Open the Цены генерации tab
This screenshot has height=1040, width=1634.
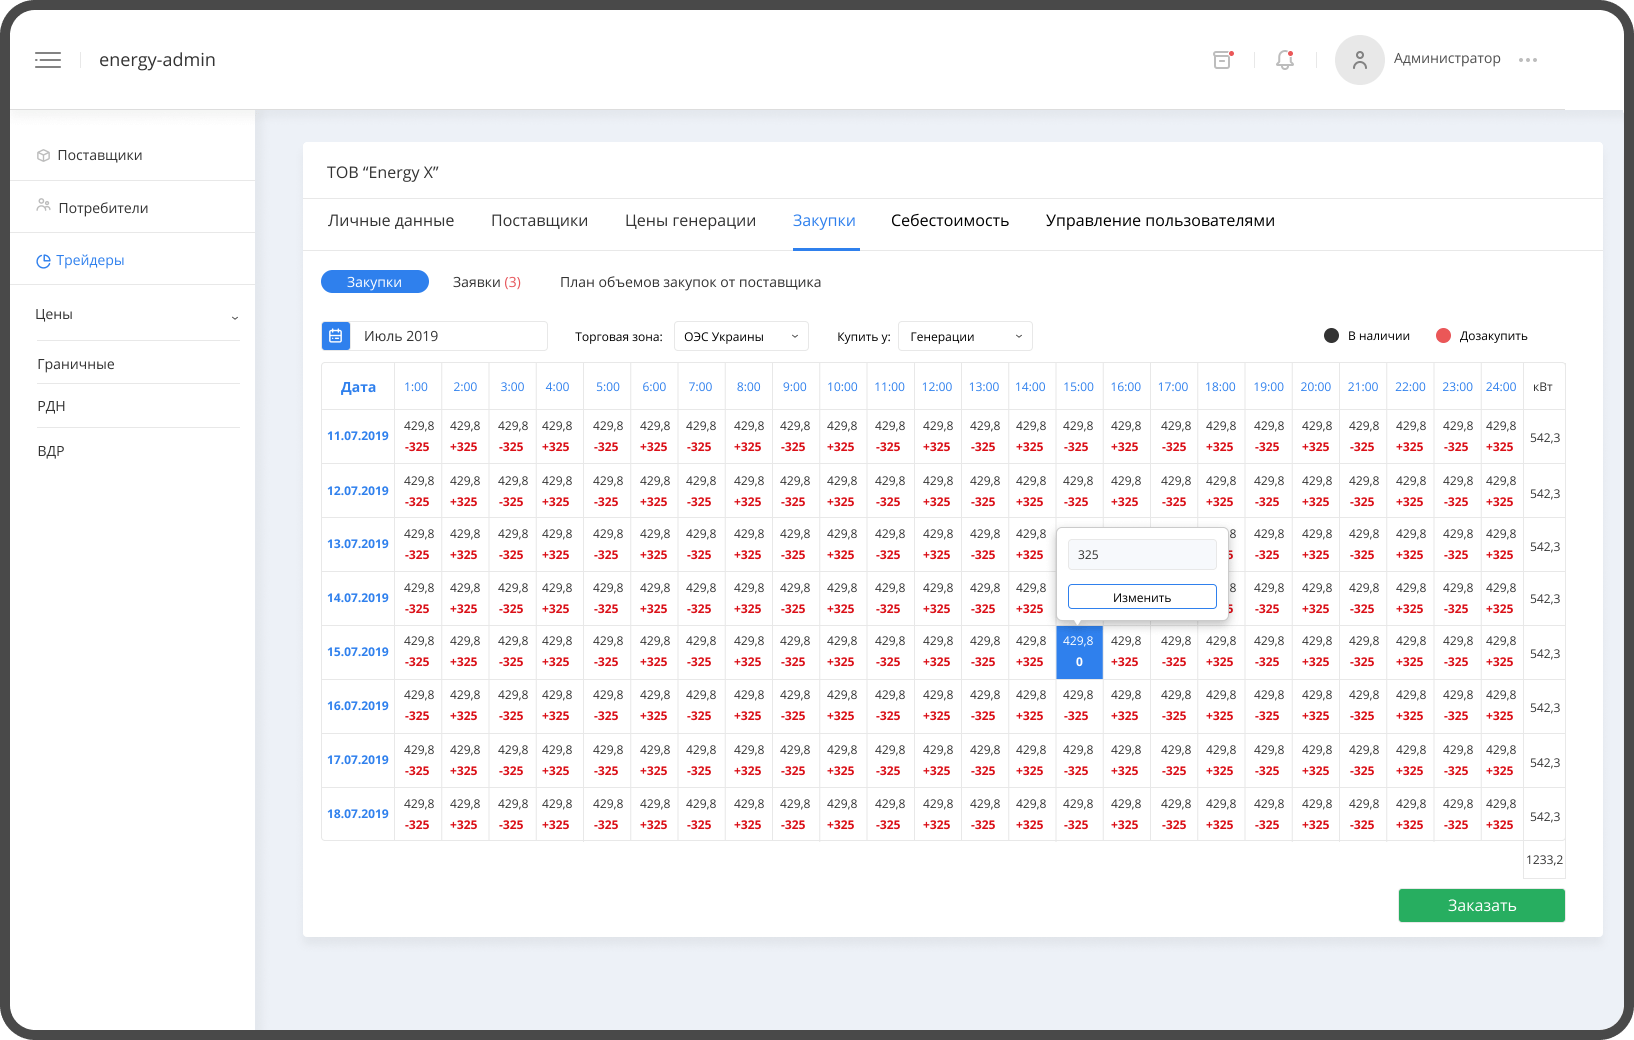[690, 221]
